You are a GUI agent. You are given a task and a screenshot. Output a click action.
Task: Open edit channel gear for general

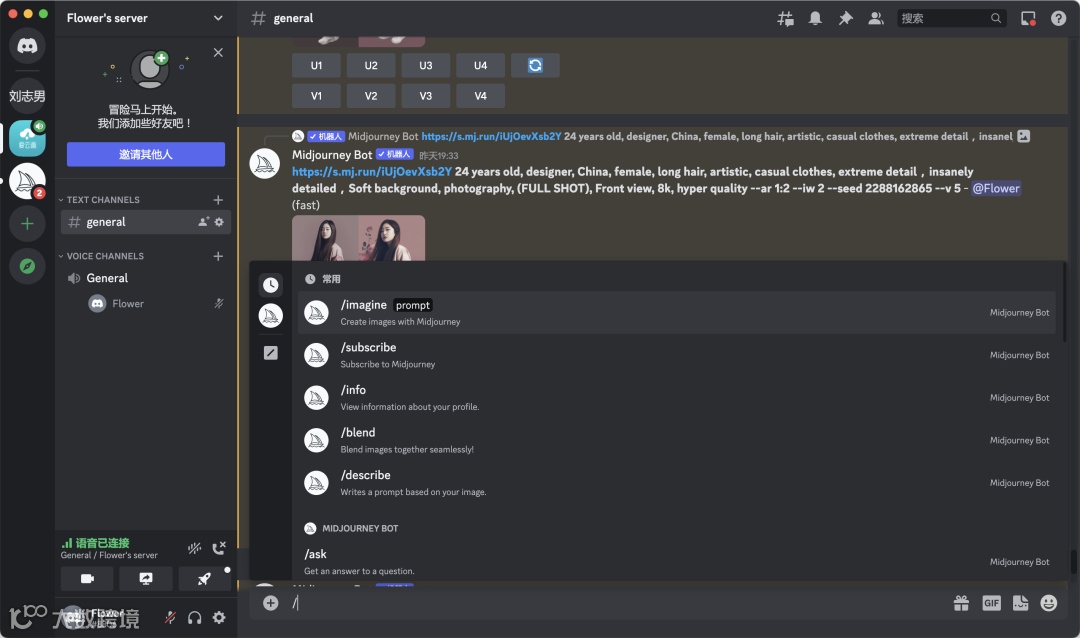tap(219, 222)
